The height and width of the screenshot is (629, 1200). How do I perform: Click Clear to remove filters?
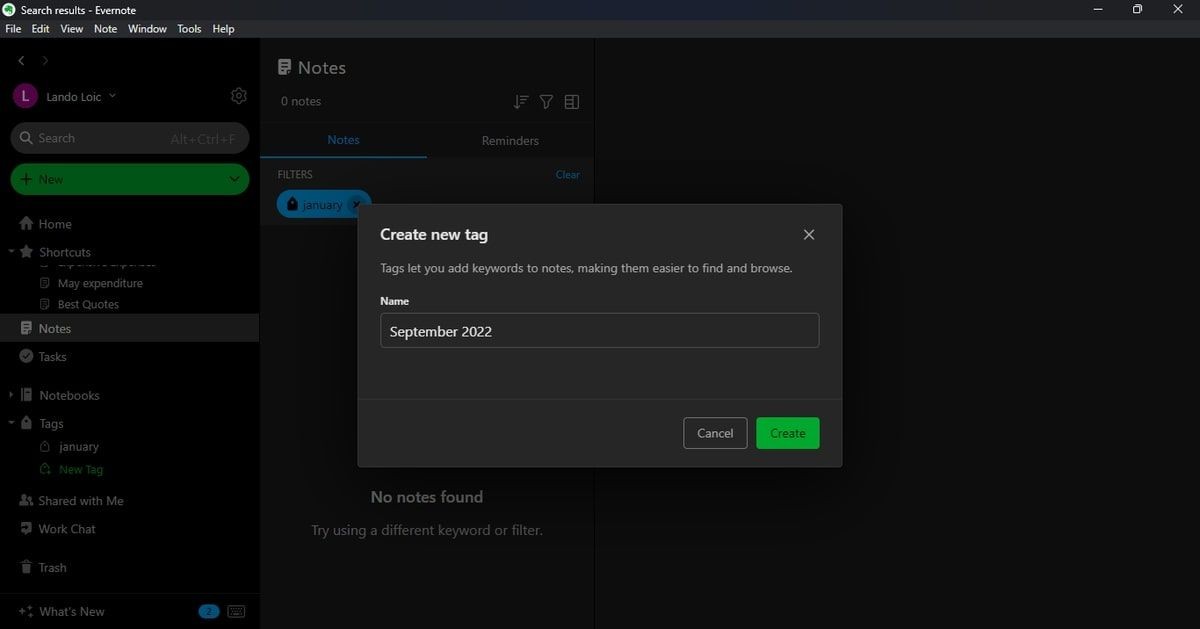(567, 174)
